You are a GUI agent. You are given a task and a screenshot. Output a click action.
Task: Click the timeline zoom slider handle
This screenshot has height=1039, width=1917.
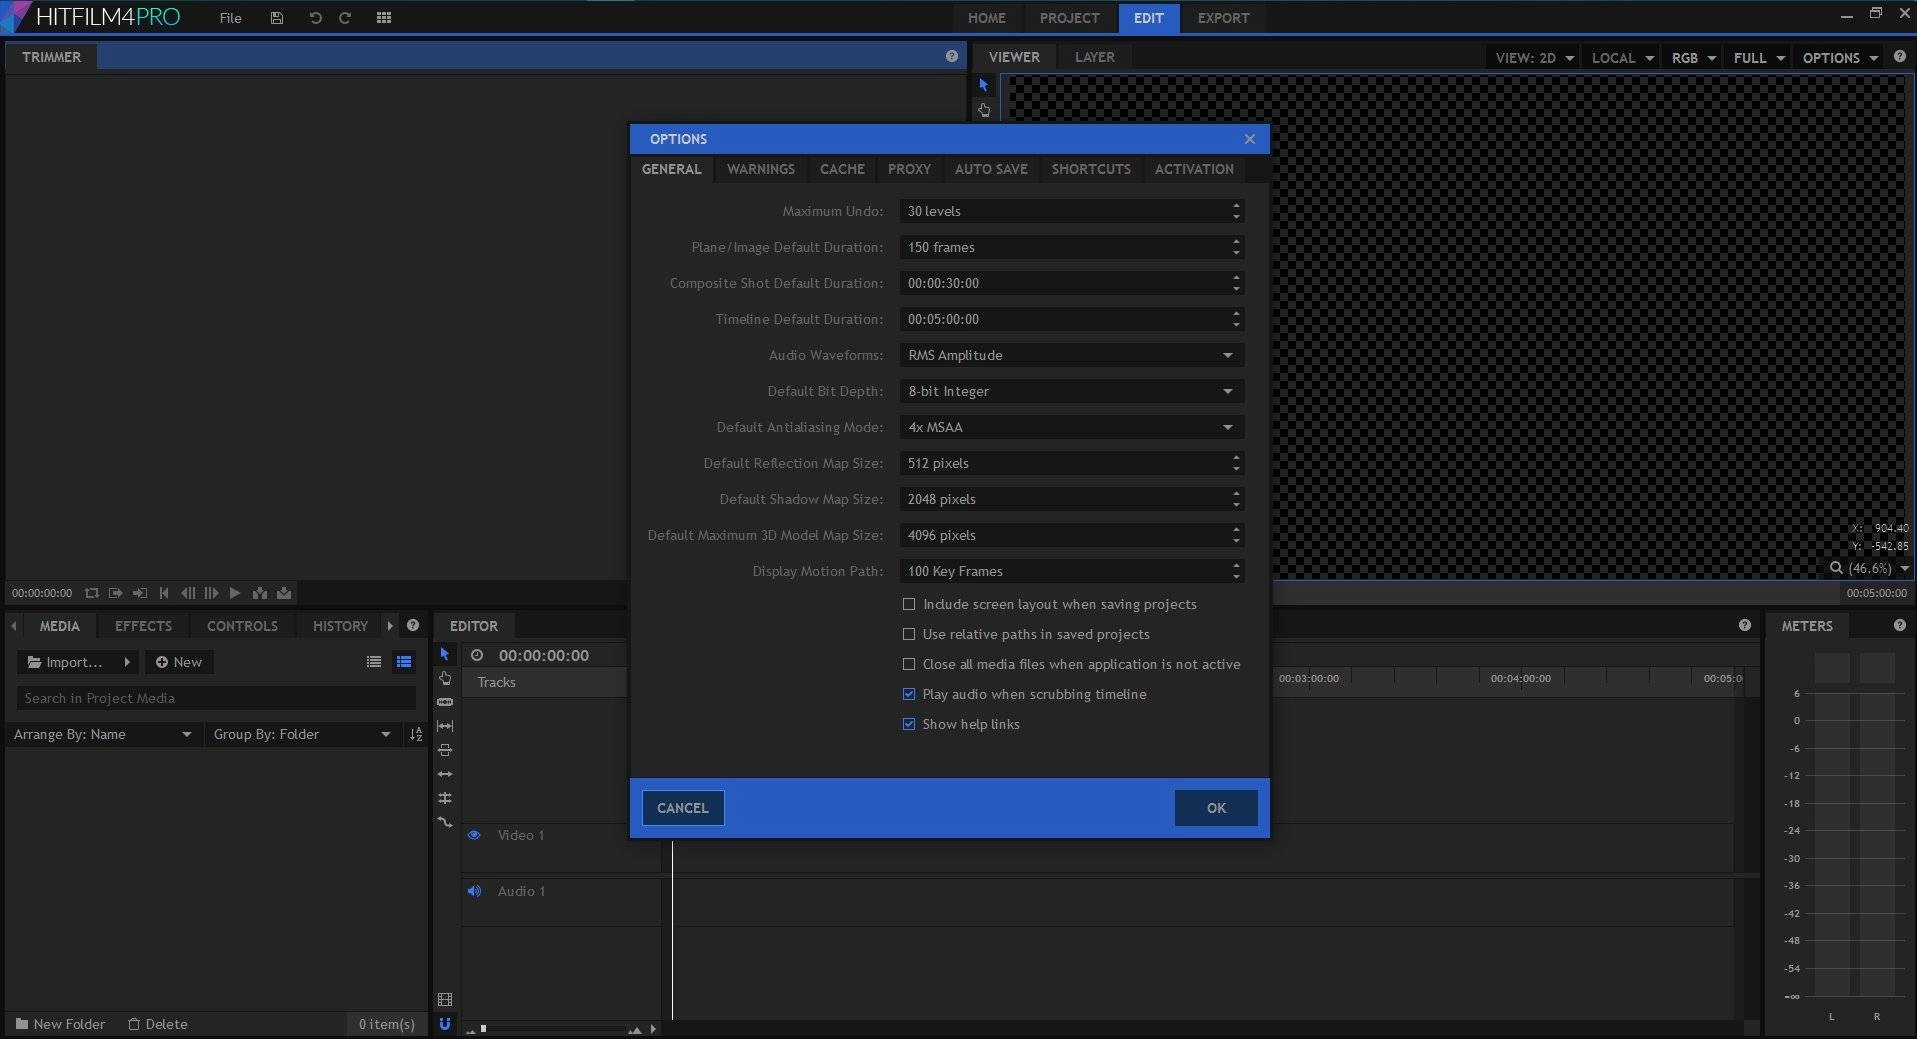coord(483,1028)
